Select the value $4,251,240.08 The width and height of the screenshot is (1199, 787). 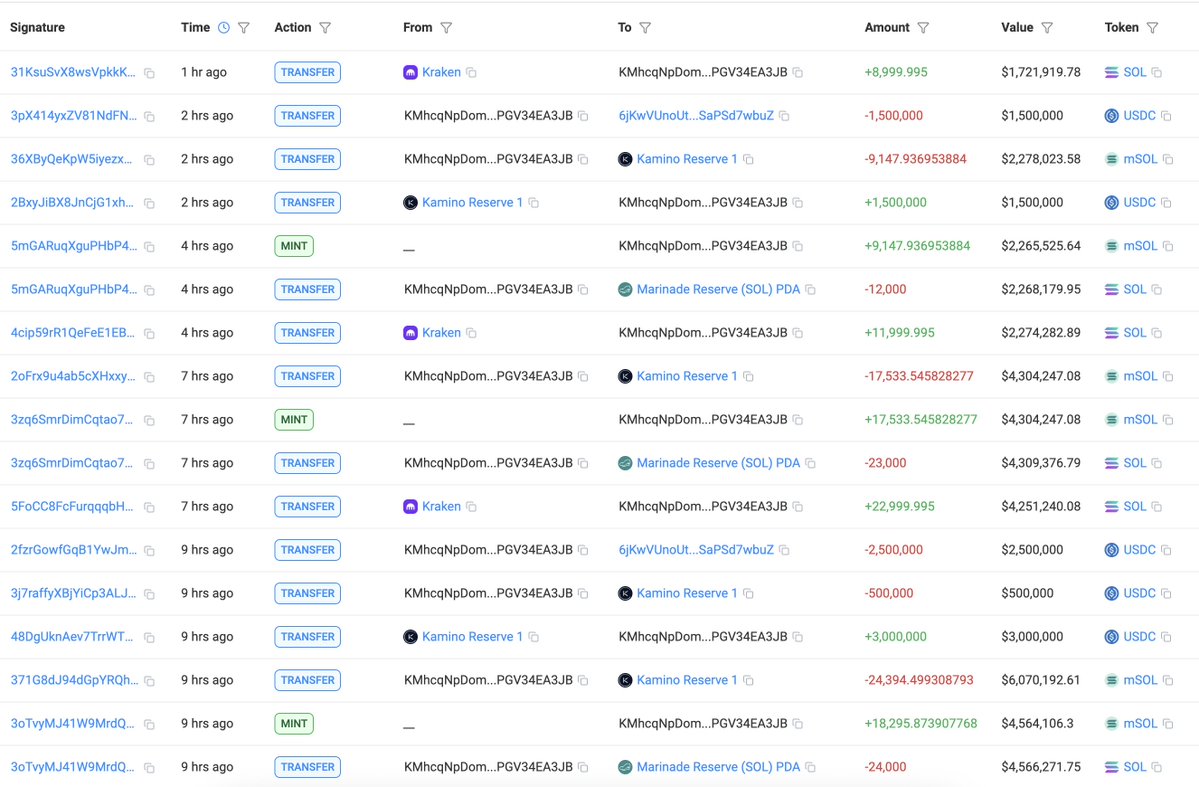tap(1041, 506)
